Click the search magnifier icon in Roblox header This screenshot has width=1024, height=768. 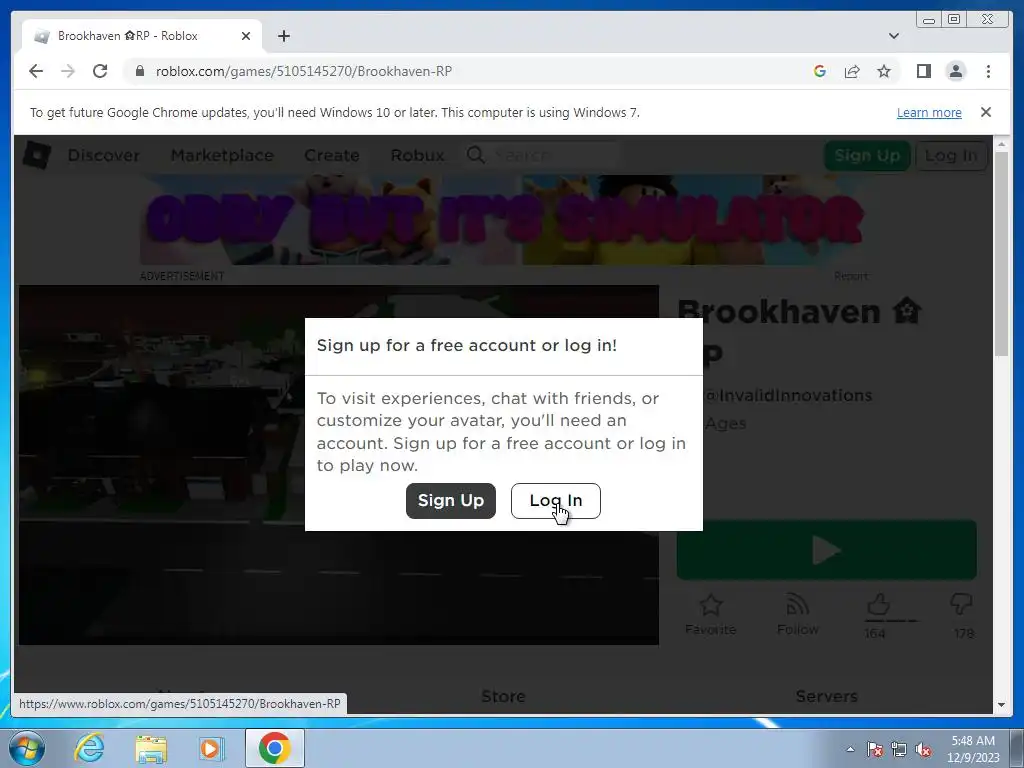click(475, 155)
